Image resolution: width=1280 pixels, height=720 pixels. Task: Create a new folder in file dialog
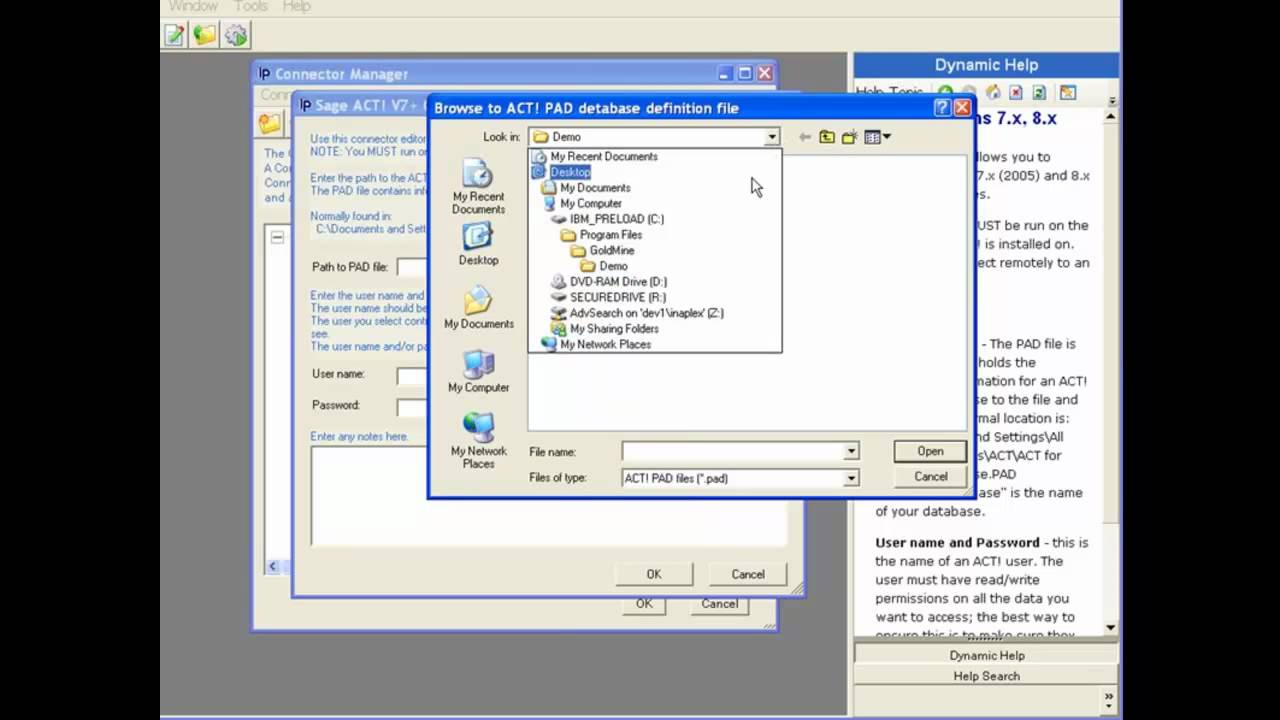point(849,137)
